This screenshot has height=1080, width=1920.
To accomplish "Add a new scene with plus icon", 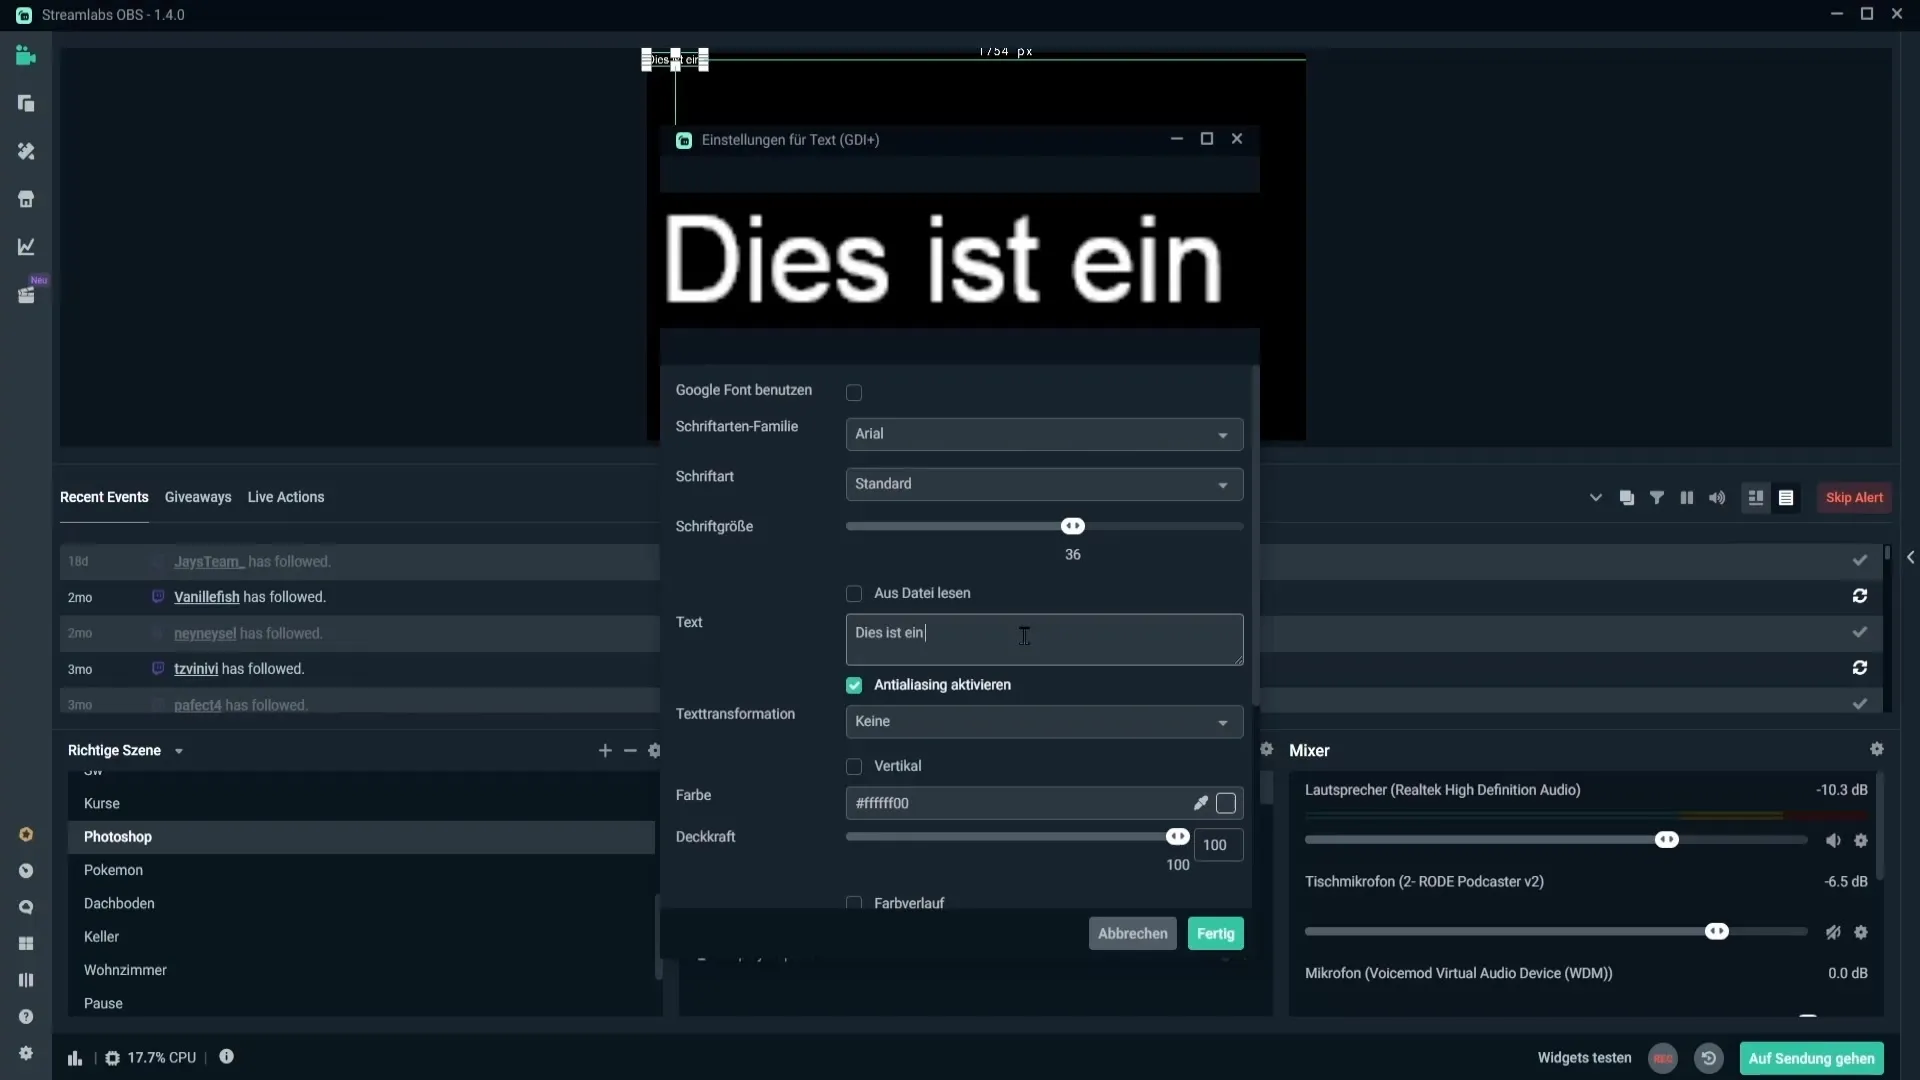I will (x=605, y=750).
